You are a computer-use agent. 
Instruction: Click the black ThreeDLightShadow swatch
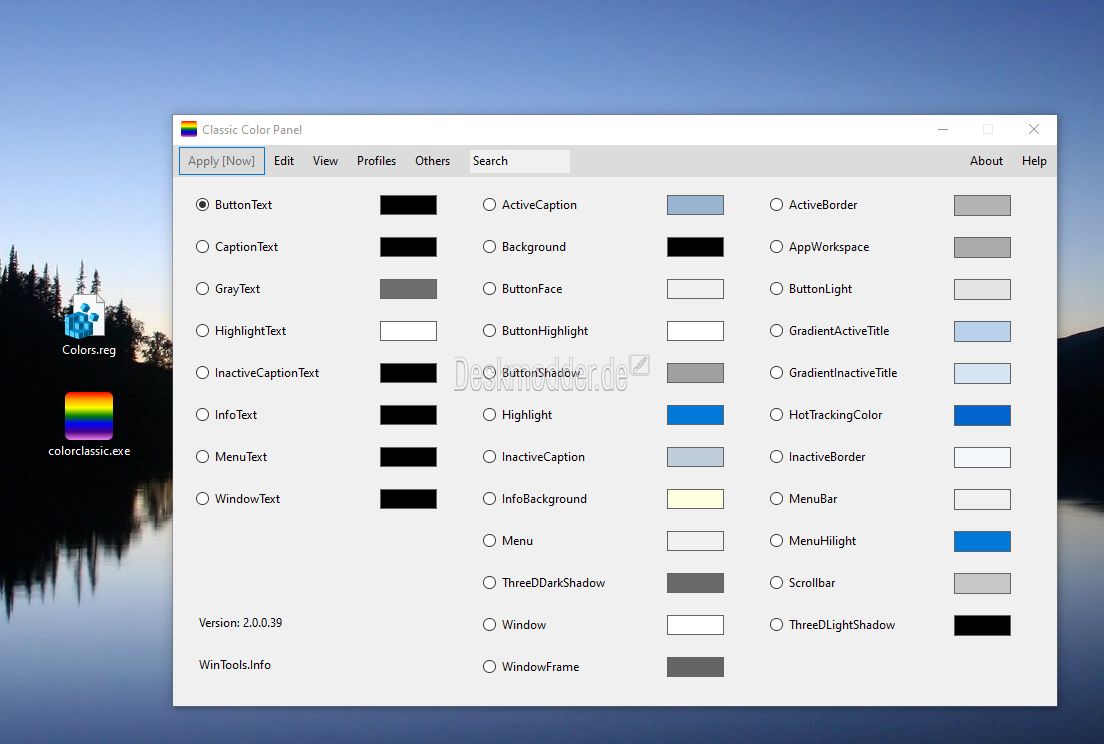(x=982, y=625)
